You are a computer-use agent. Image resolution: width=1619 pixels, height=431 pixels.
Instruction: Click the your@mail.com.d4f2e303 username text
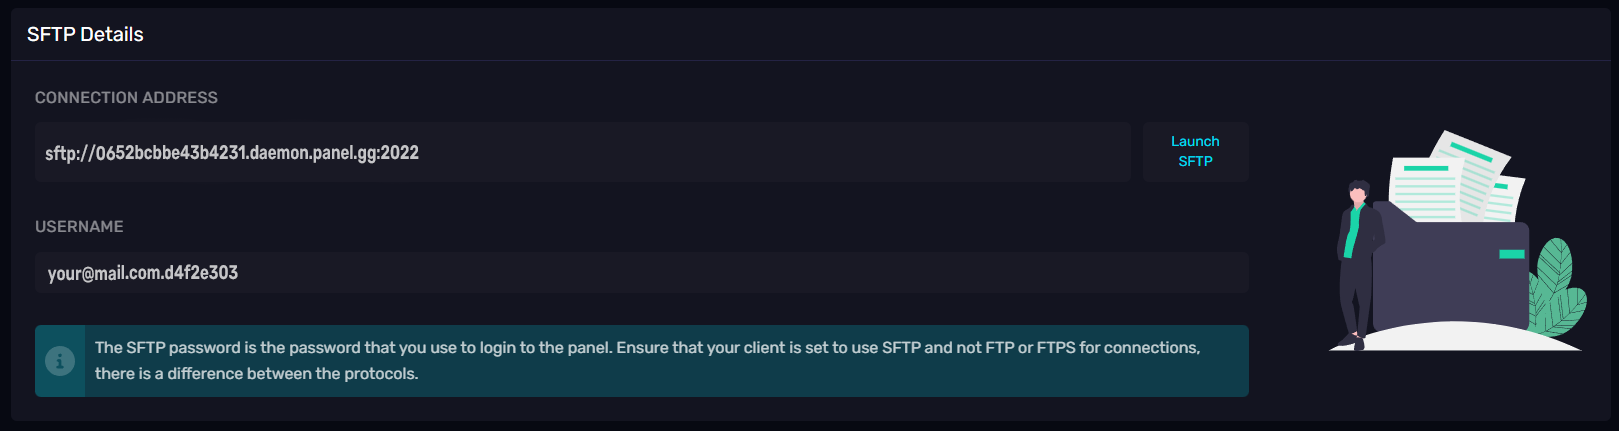(143, 273)
